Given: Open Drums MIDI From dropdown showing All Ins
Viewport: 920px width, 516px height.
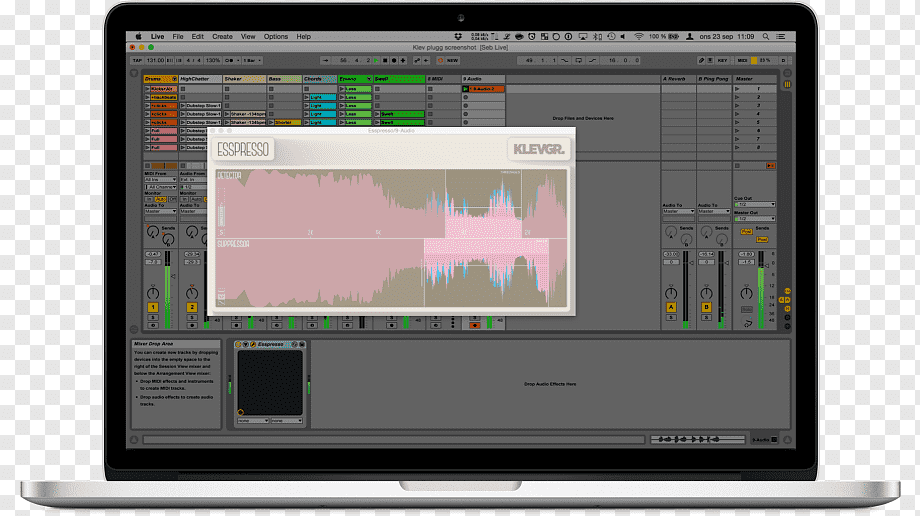Looking at the screenshot, I should pyautogui.click(x=161, y=180).
